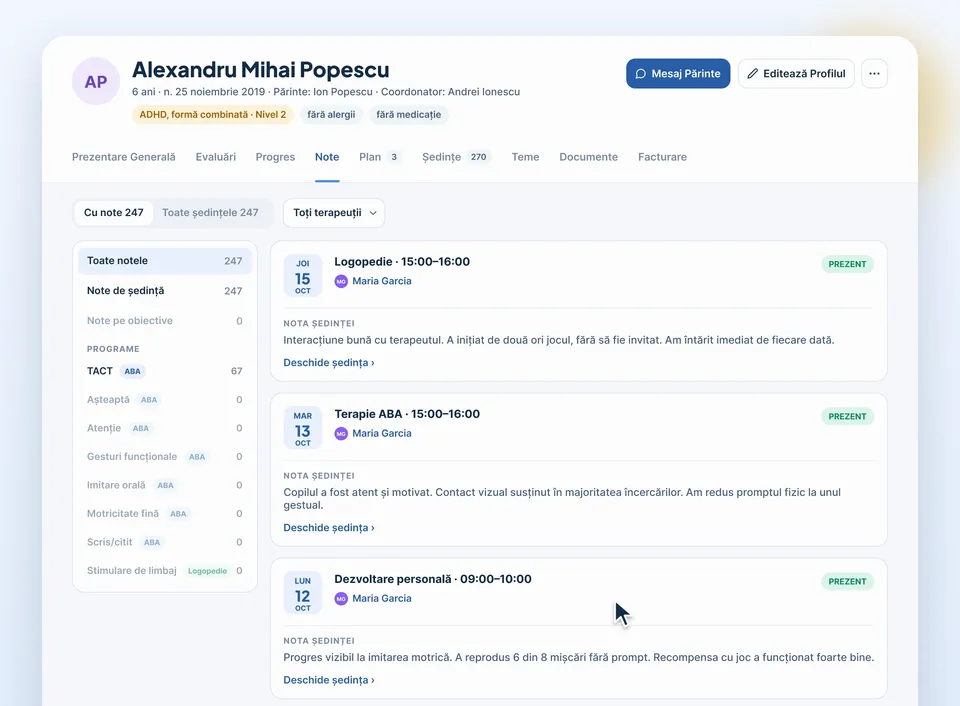Select Toate notele in the sidebar
The height and width of the screenshot is (706, 960).
(165, 261)
